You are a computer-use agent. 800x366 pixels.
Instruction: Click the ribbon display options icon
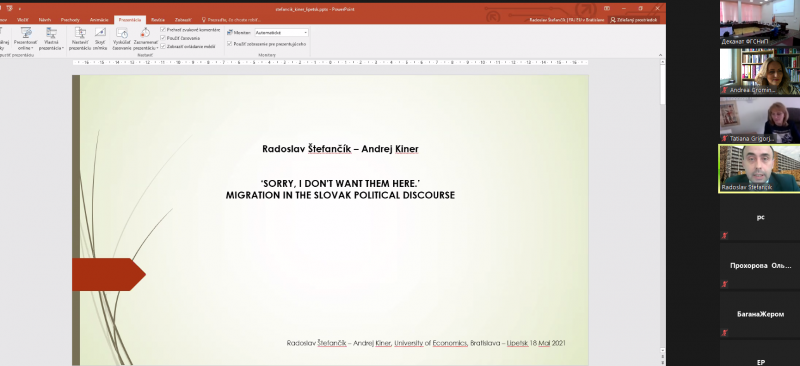click(x=607, y=9)
